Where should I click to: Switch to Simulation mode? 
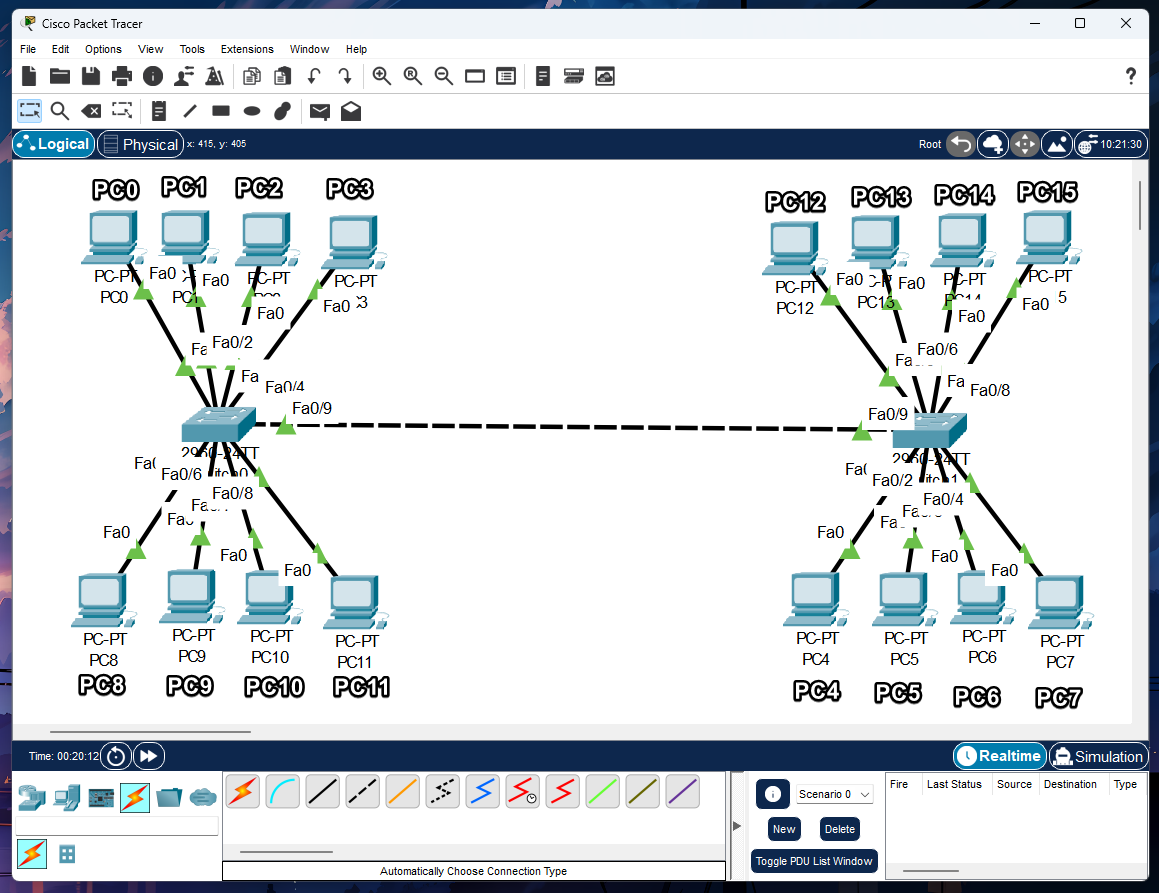1098,756
